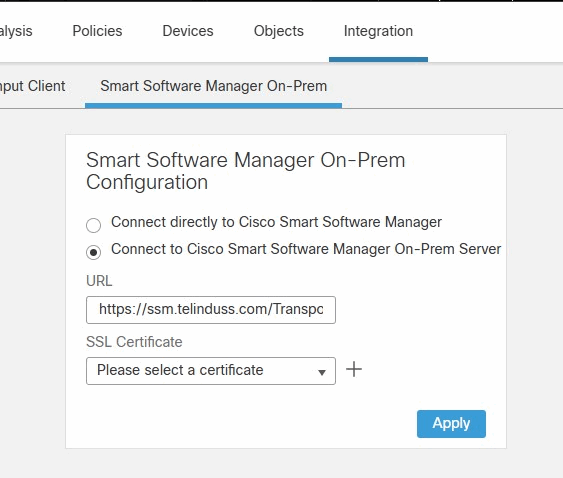Click the On-Prem Configuration panel heading
This screenshot has height=478, width=563.
(x=246, y=171)
